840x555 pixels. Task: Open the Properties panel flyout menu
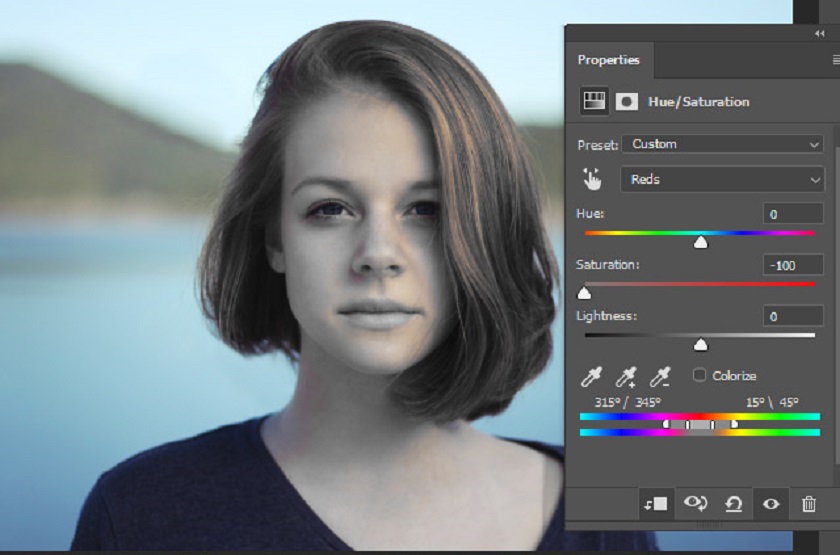[835, 60]
